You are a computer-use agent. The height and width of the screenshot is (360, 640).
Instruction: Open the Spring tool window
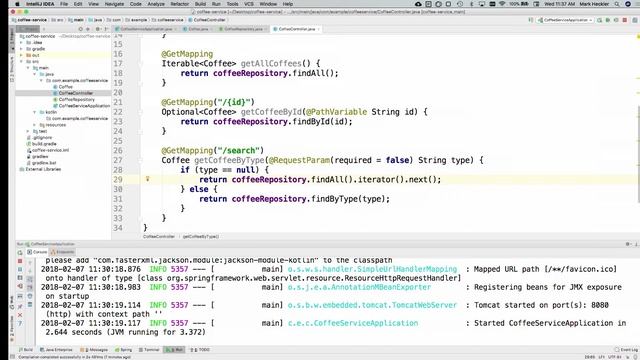tap(124, 350)
